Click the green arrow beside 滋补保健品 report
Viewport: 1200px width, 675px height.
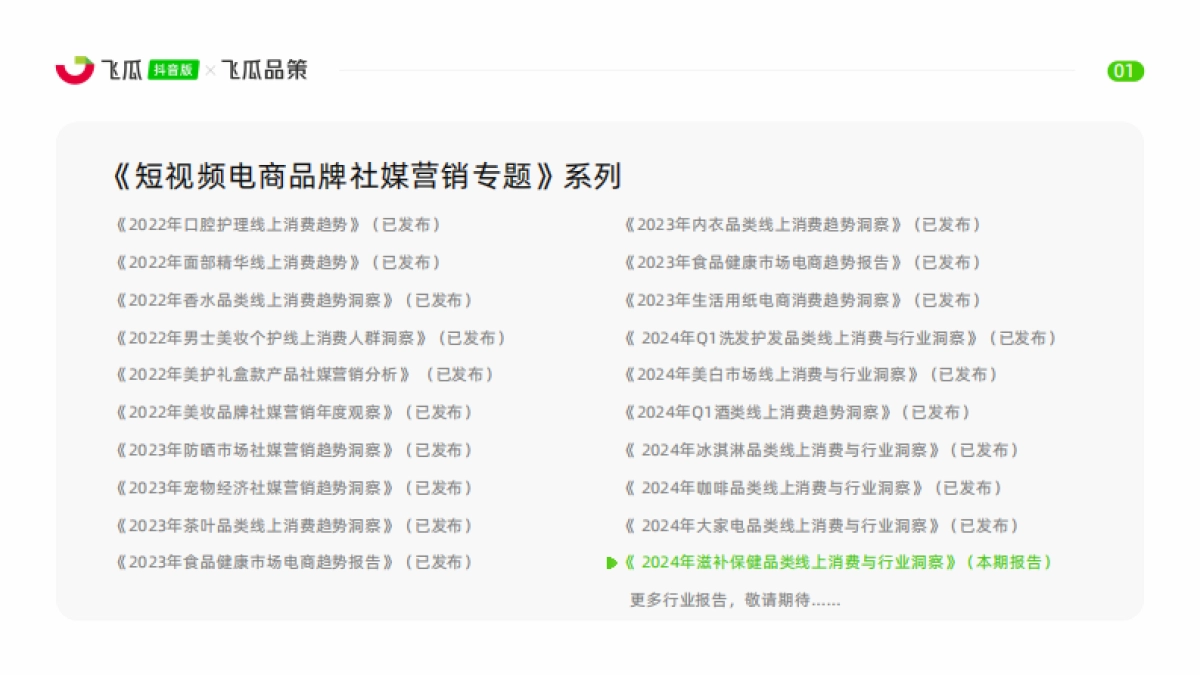coord(611,563)
